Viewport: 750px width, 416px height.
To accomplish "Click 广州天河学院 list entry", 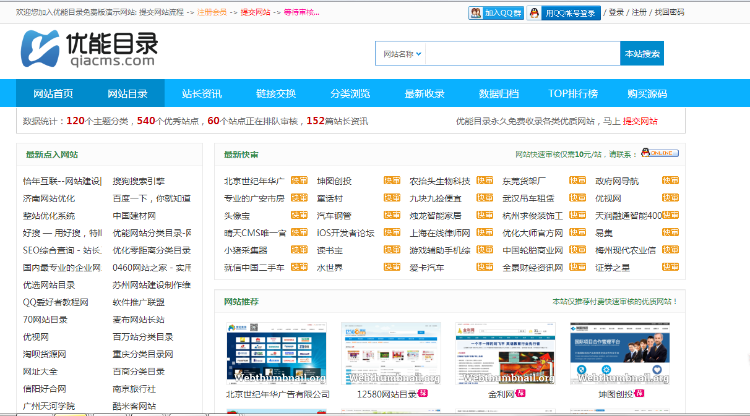I will click(x=49, y=406).
